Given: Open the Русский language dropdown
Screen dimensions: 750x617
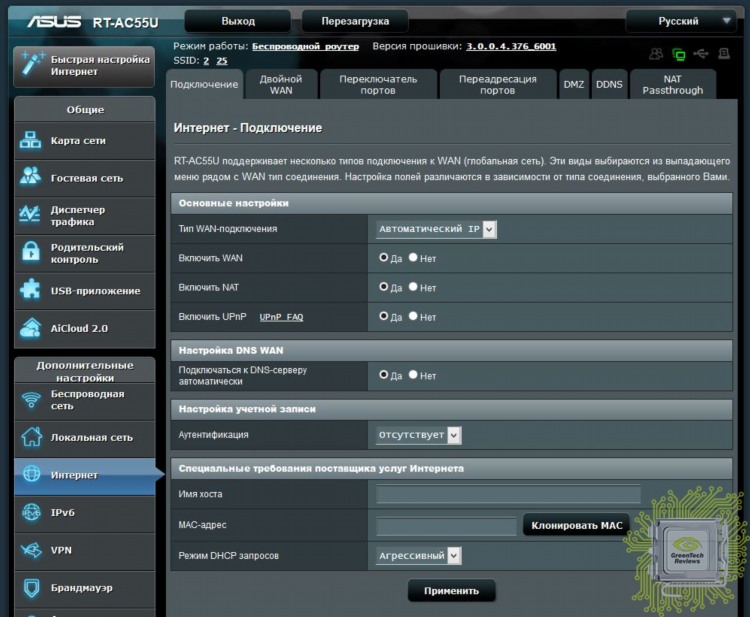Looking at the screenshot, I should 681,22.
